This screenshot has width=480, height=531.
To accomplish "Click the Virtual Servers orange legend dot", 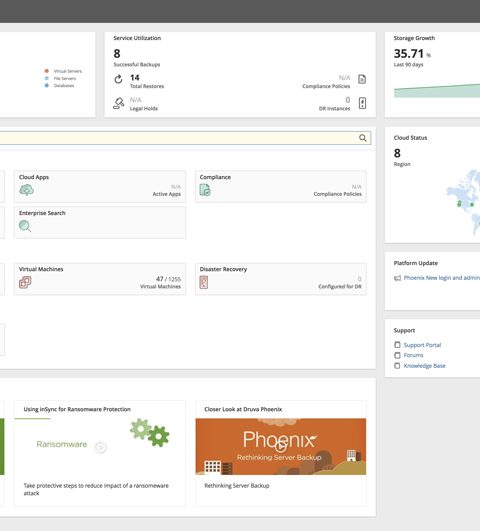I will [x=47, y=71].
